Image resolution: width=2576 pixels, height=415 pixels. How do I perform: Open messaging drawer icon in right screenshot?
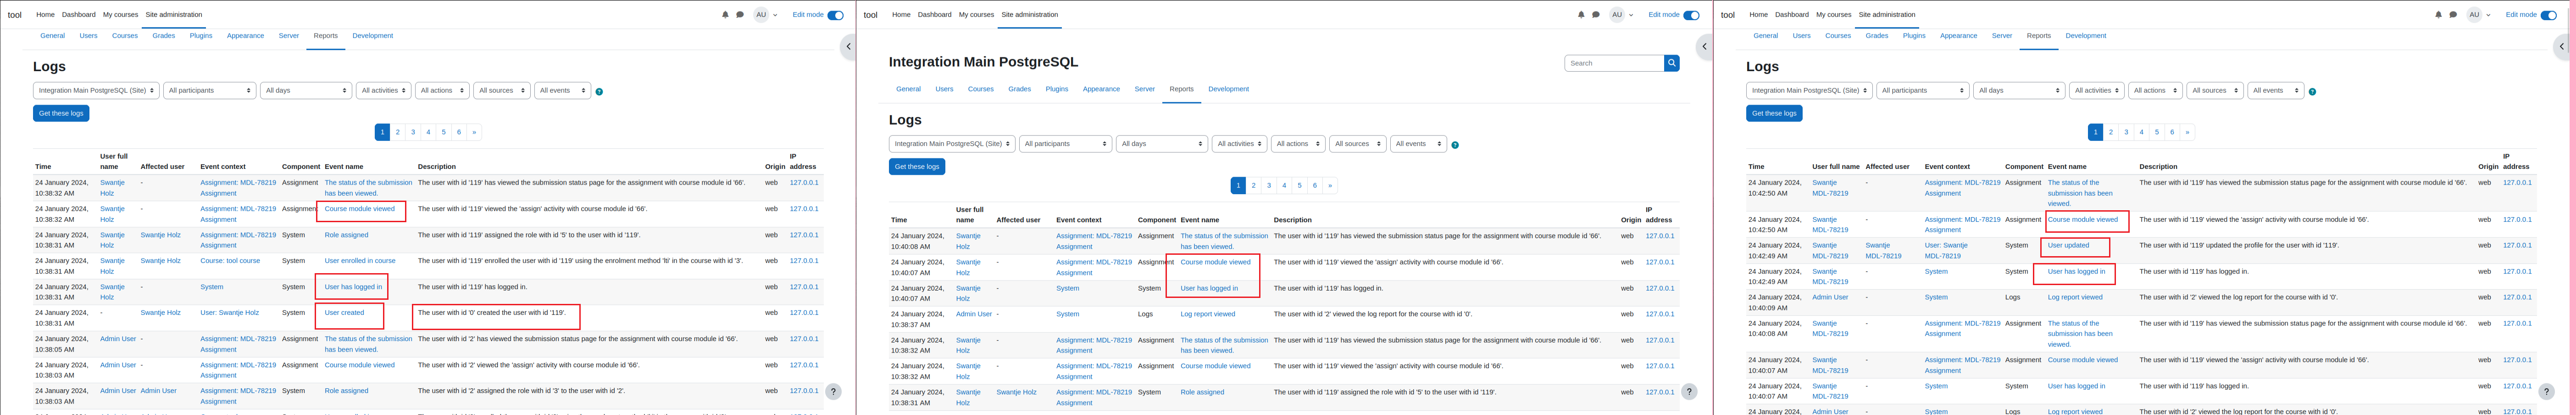[2453, 15]
